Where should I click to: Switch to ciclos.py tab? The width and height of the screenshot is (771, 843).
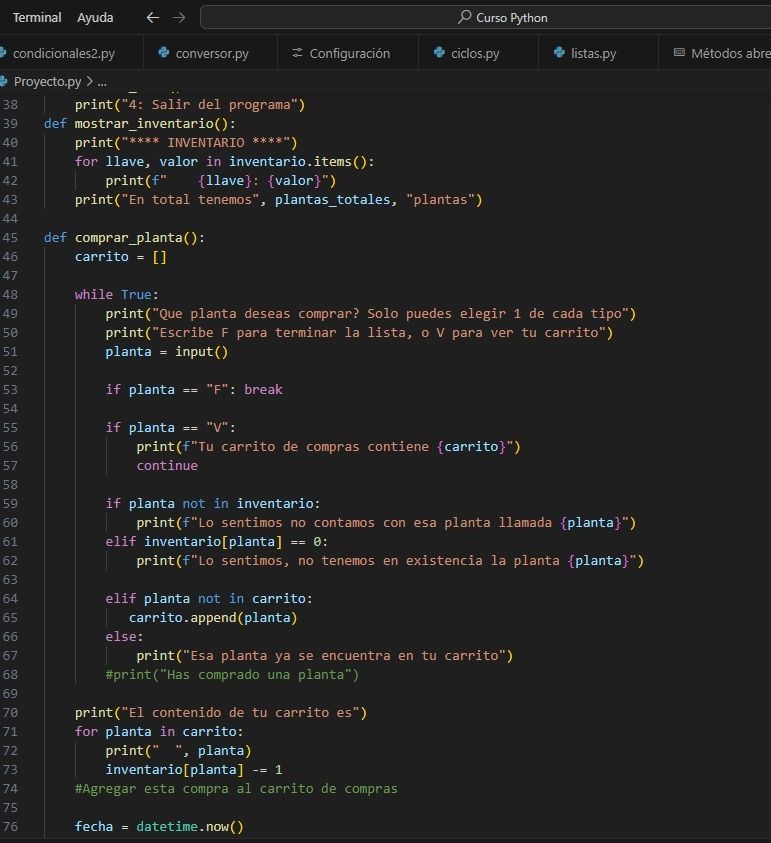point(474,53)
